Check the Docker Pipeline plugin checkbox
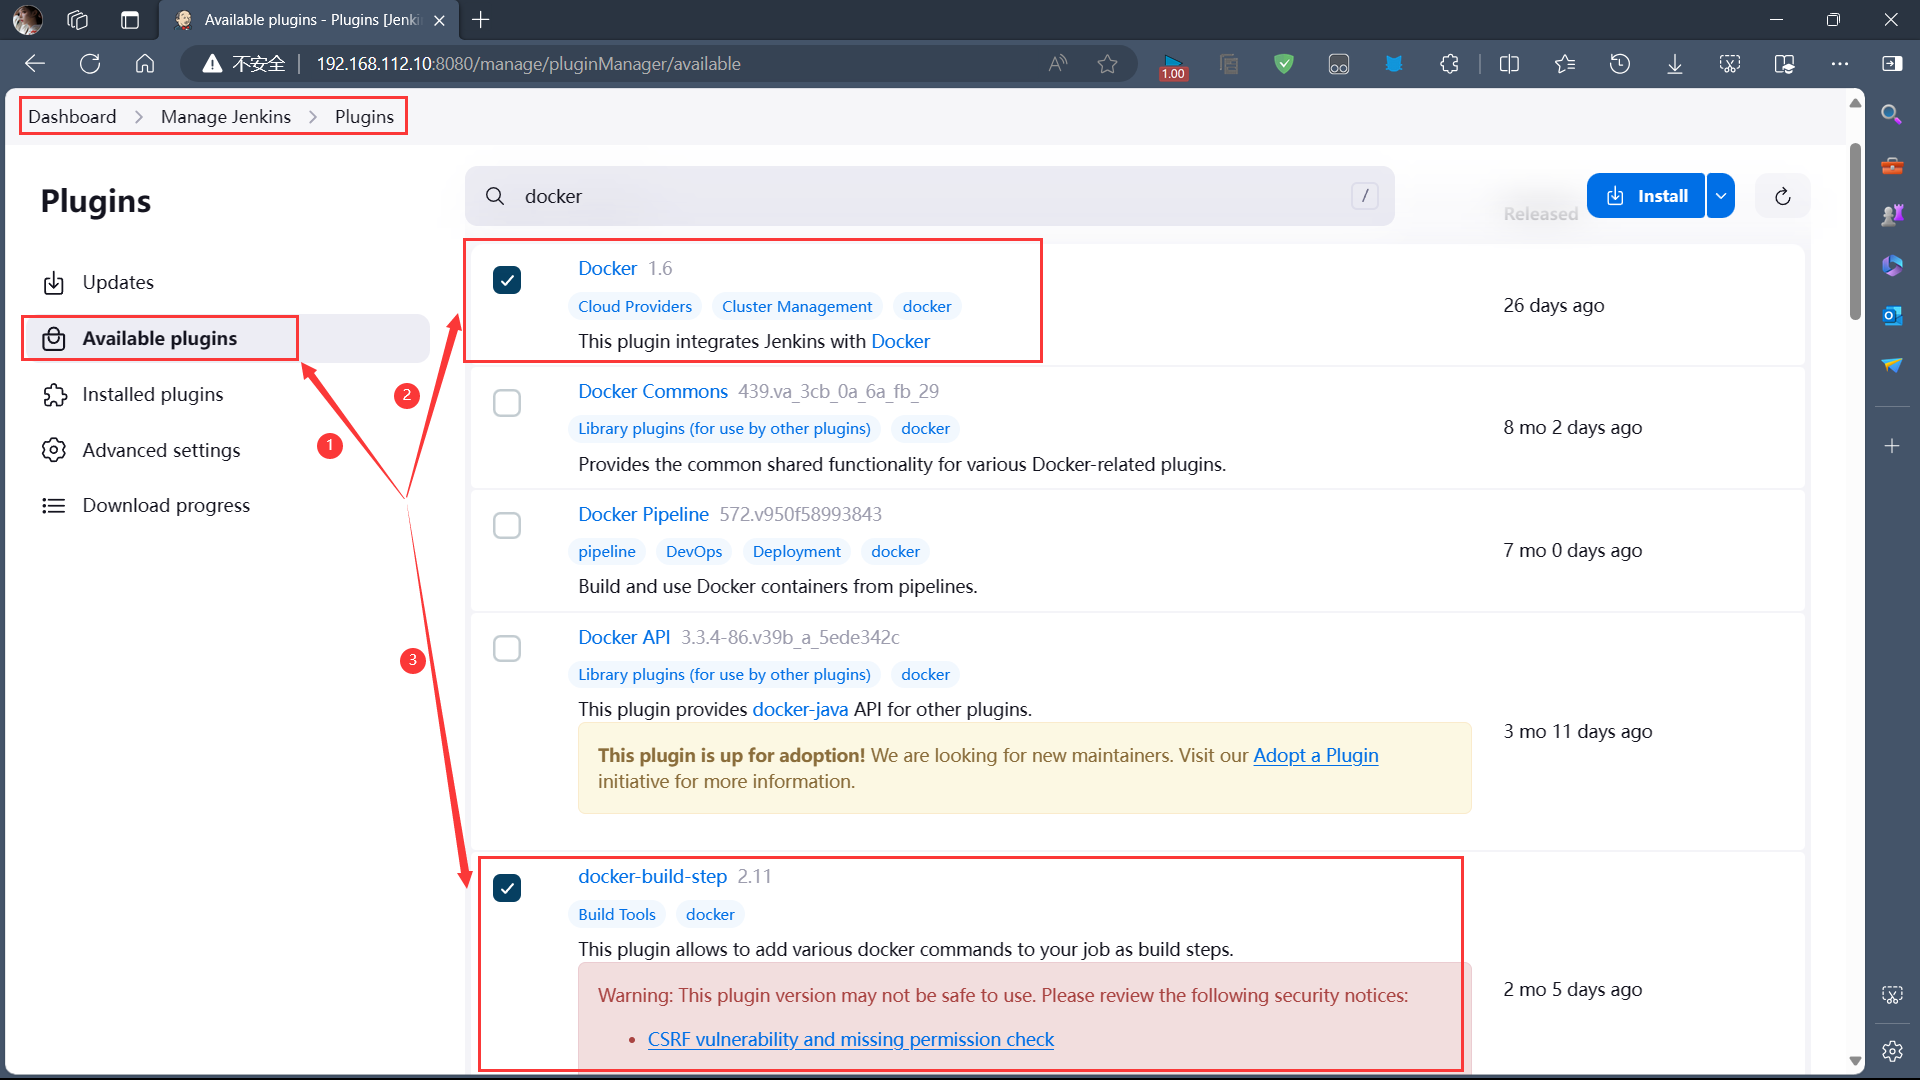The height and width of the screenshot is (1080, 1920). click(x=507, y=526)
